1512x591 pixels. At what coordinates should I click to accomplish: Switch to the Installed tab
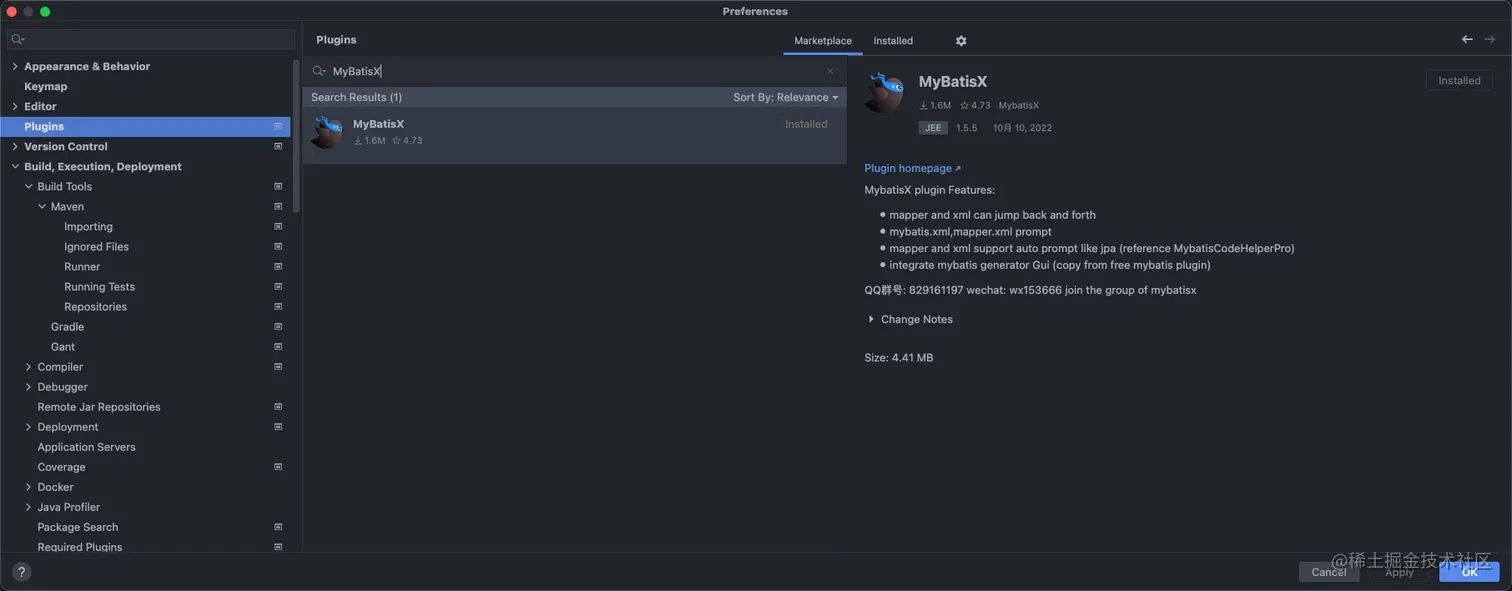(x=893, y=41)
